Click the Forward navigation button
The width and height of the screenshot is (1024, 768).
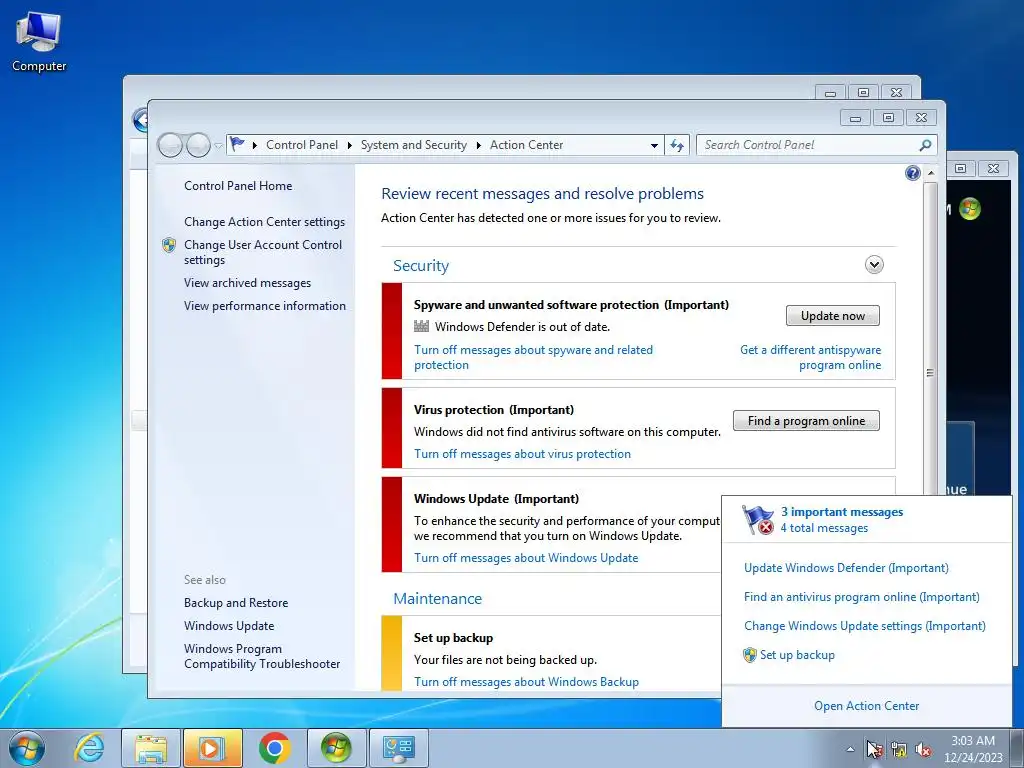click(x=198, y=145)
